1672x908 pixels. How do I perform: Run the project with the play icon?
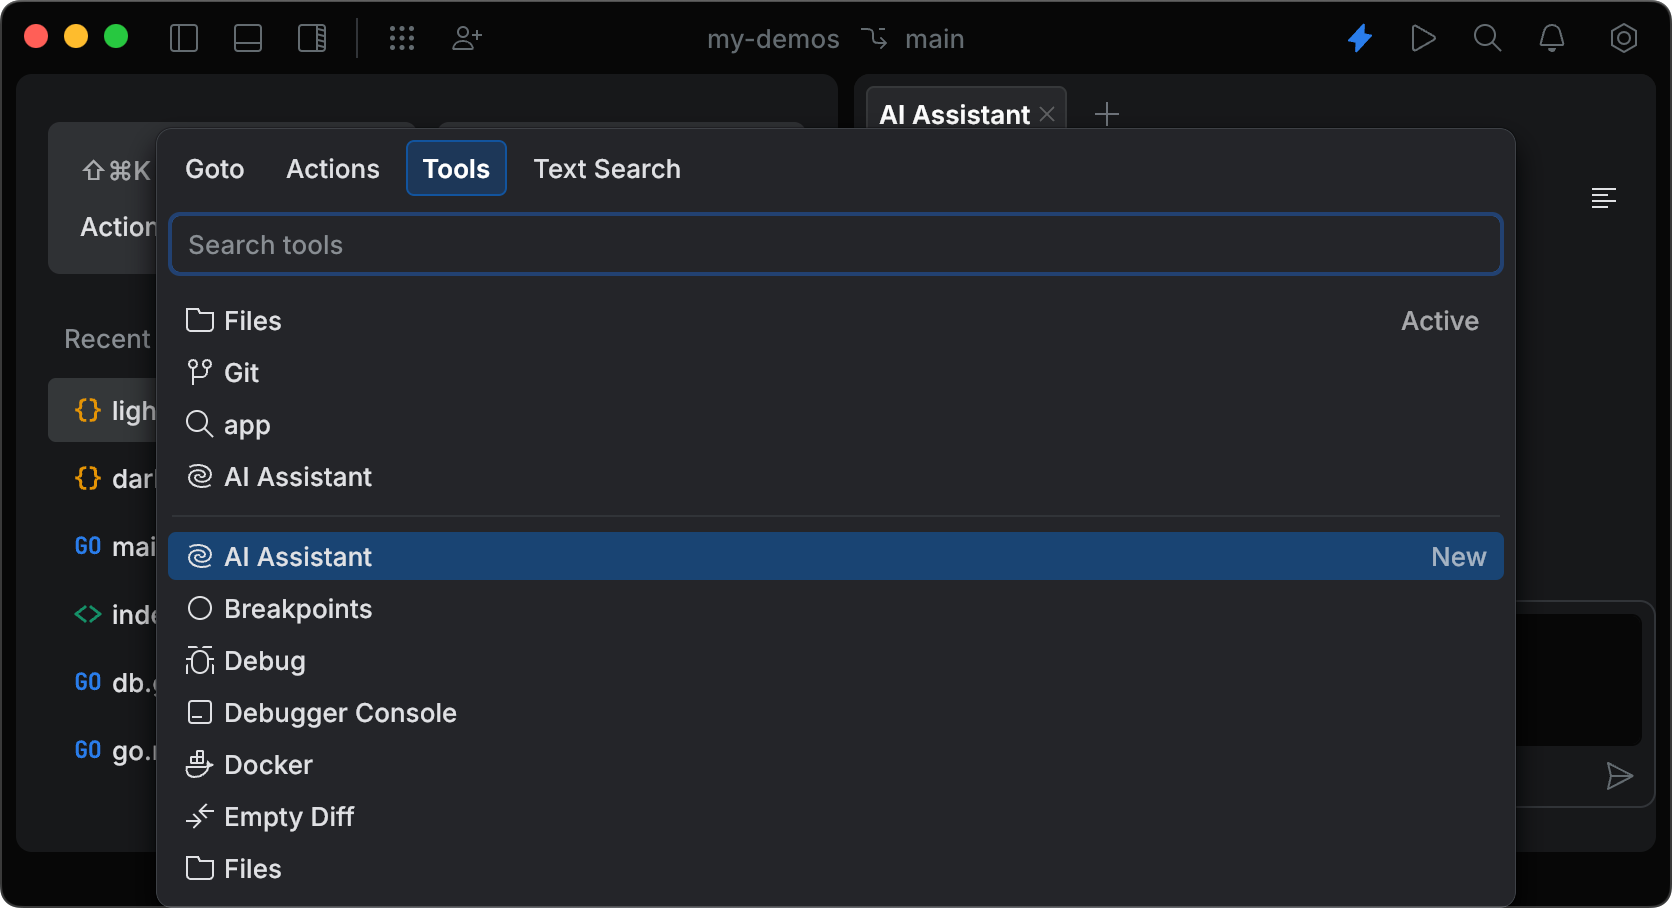click(x=1423, y=38)
